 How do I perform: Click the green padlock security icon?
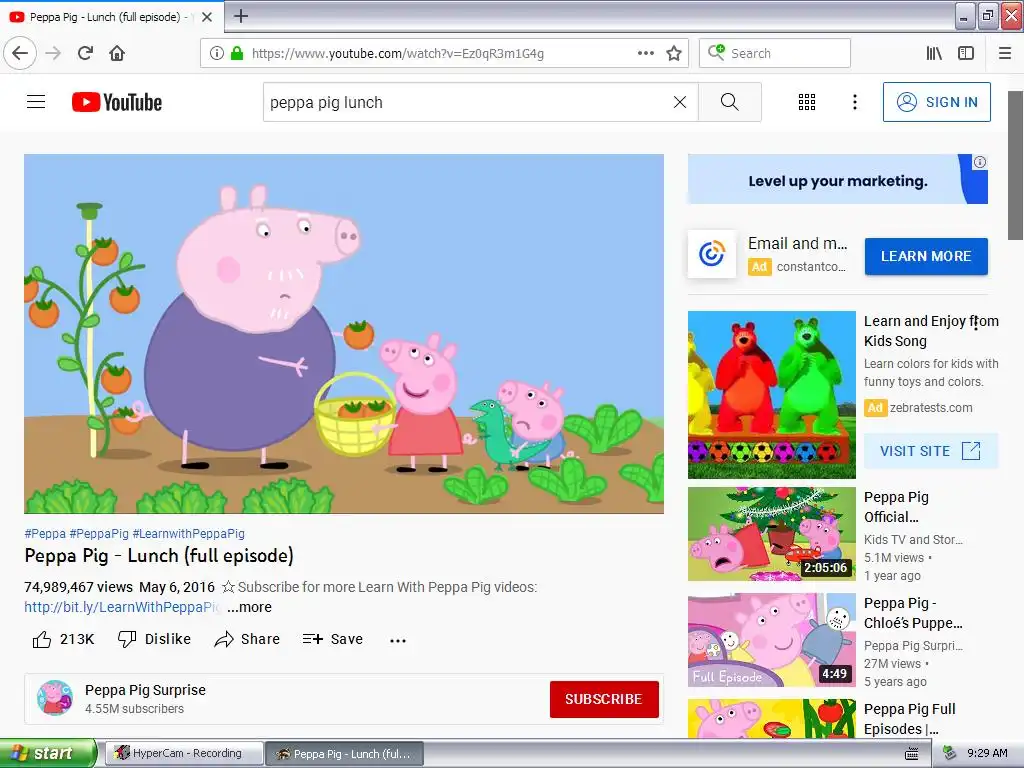(237, 53)
